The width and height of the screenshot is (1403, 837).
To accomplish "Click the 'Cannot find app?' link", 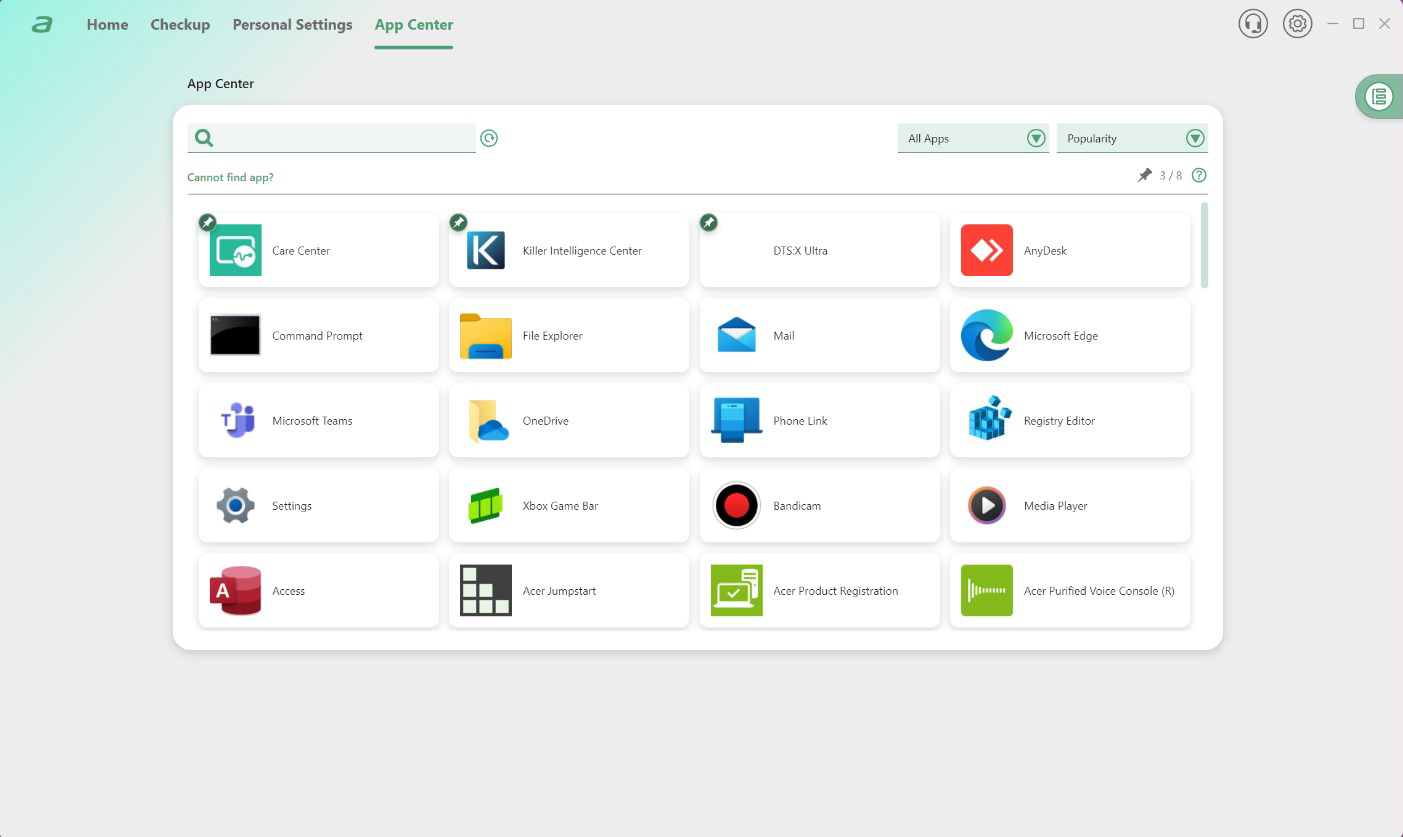I will 230,177.
